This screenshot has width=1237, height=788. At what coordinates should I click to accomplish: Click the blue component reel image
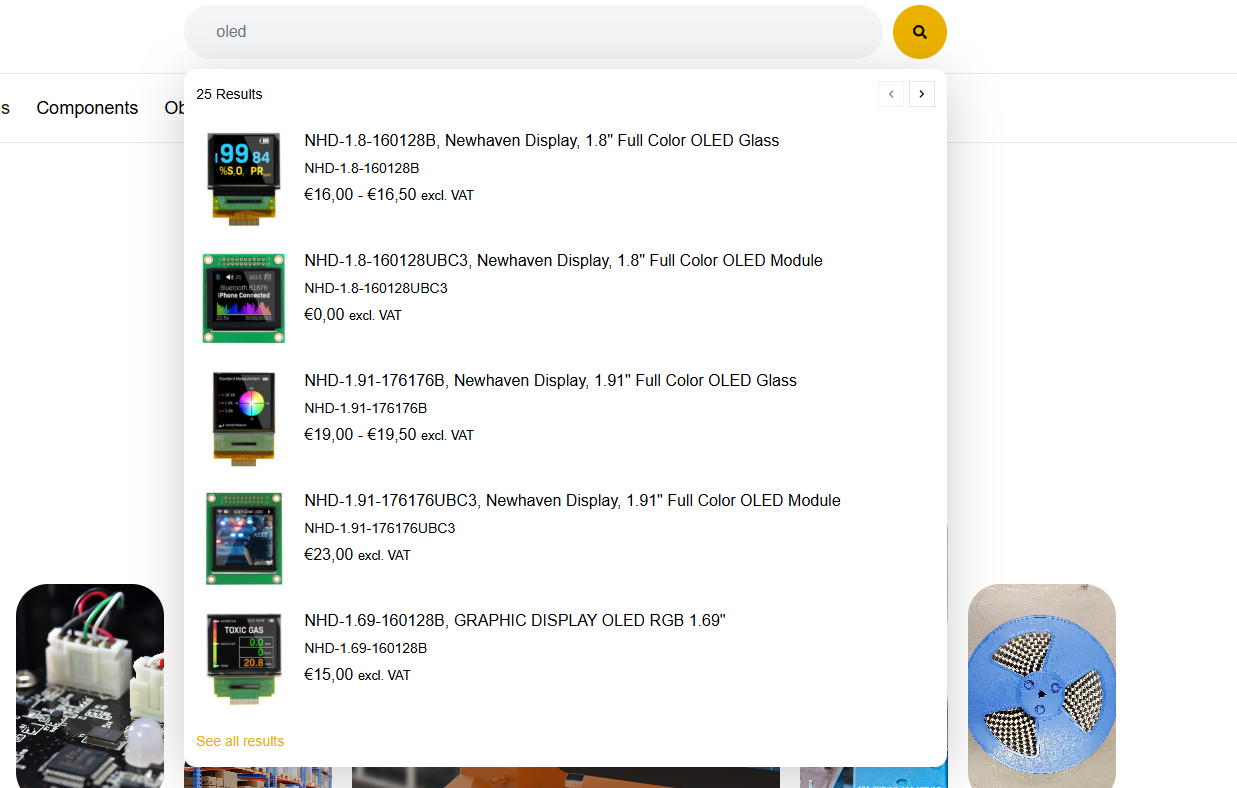[1041, 685]
